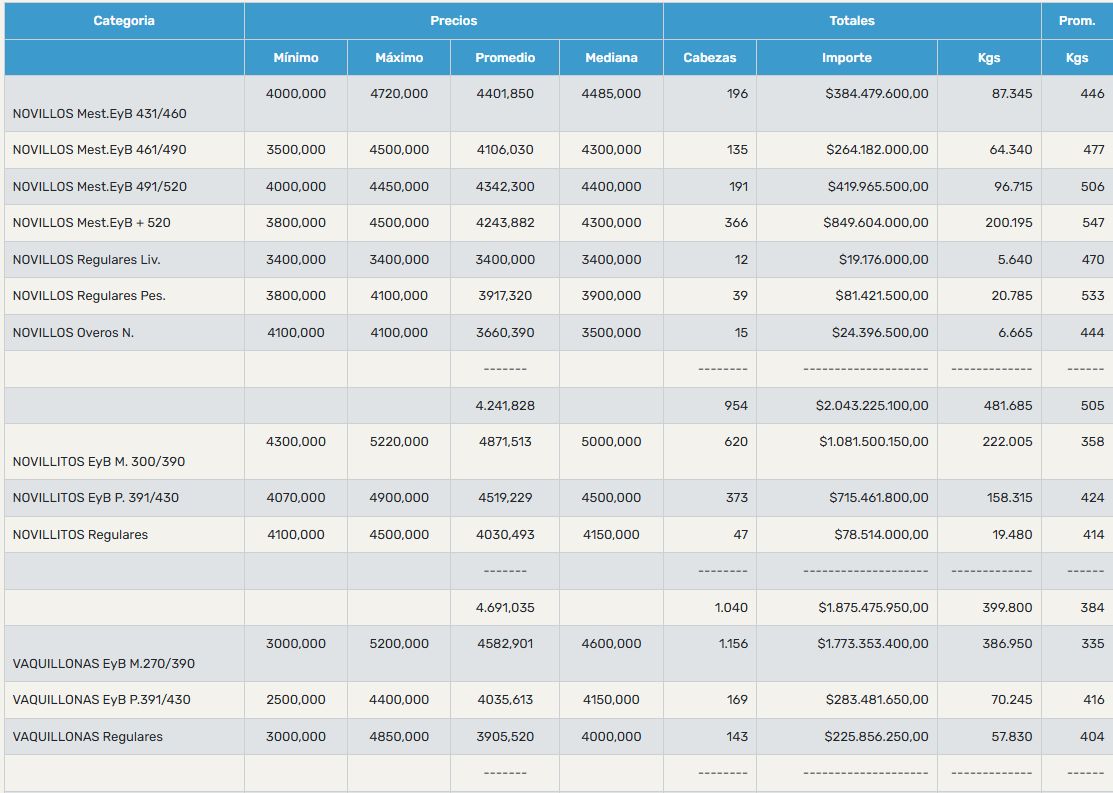Click the Cabezas column header
Viewport: 1113px width, 793px height.
[710, 58]
